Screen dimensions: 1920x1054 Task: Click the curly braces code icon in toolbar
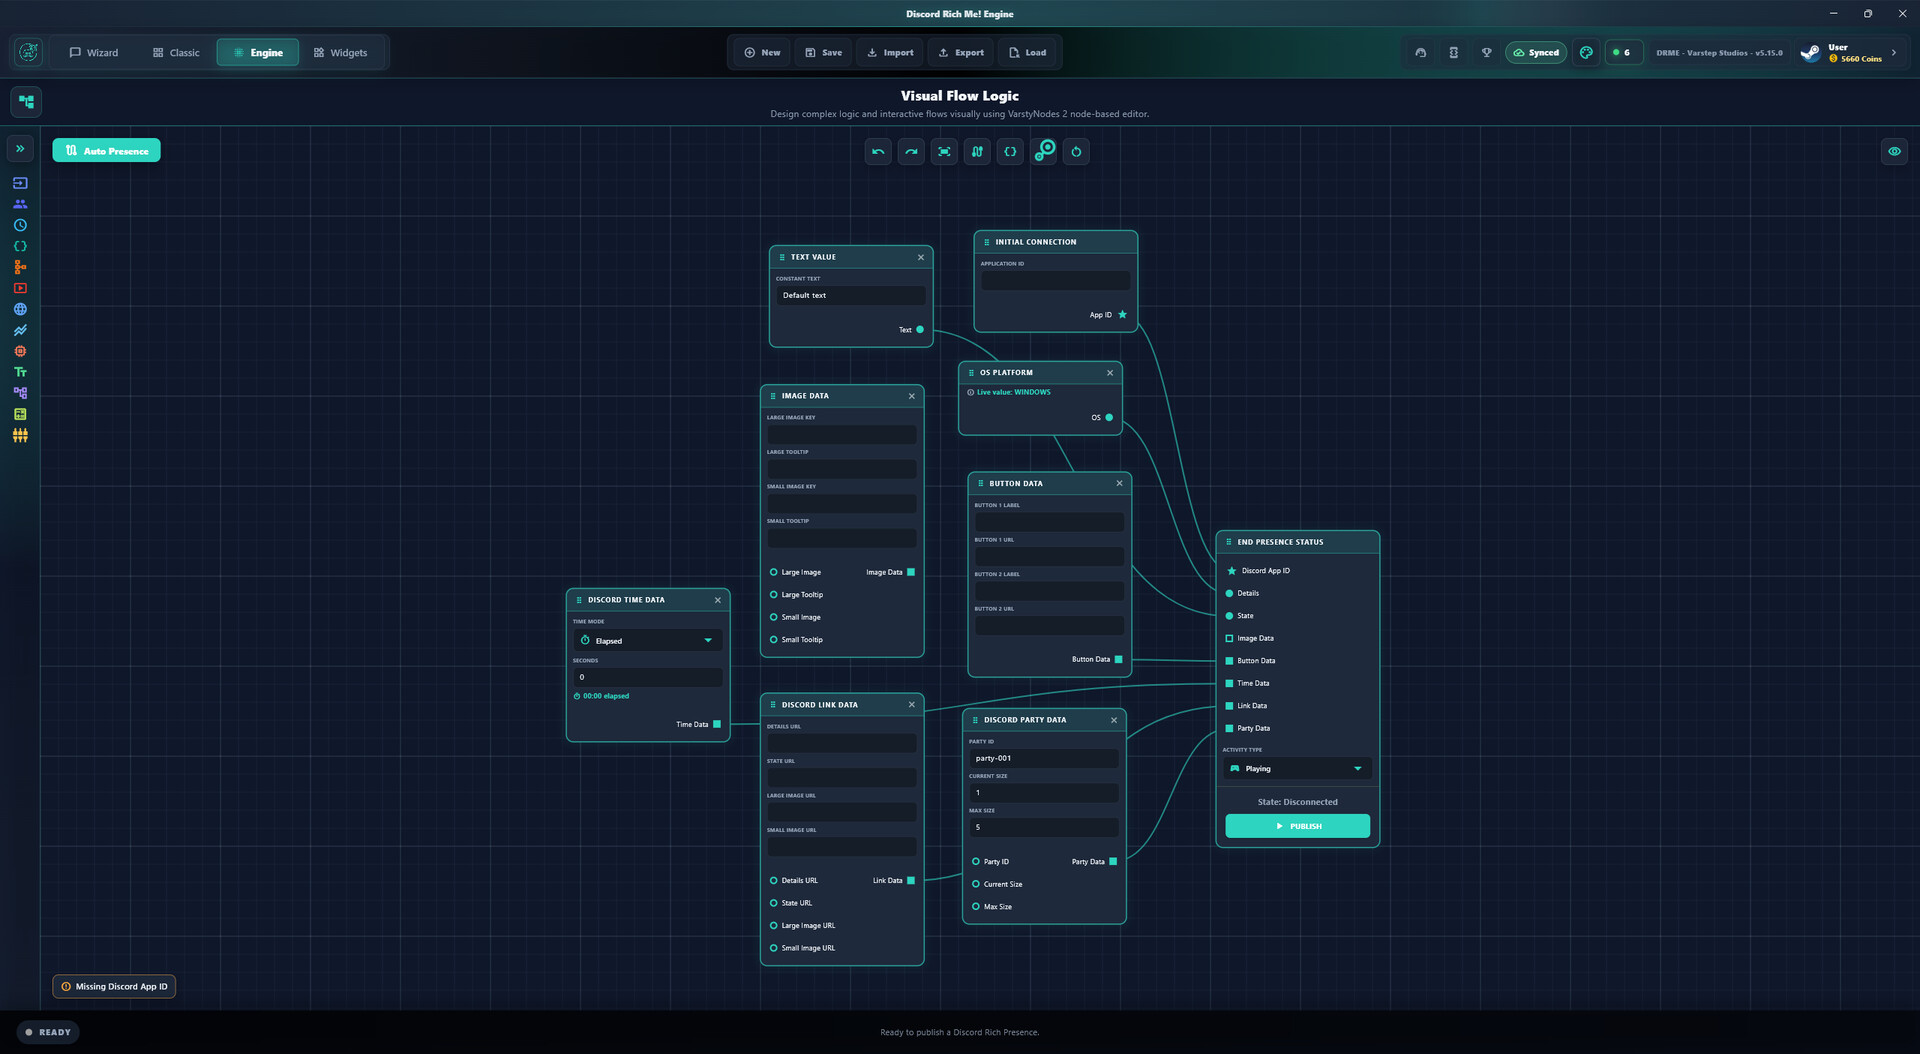click(x=1010, y=152)
